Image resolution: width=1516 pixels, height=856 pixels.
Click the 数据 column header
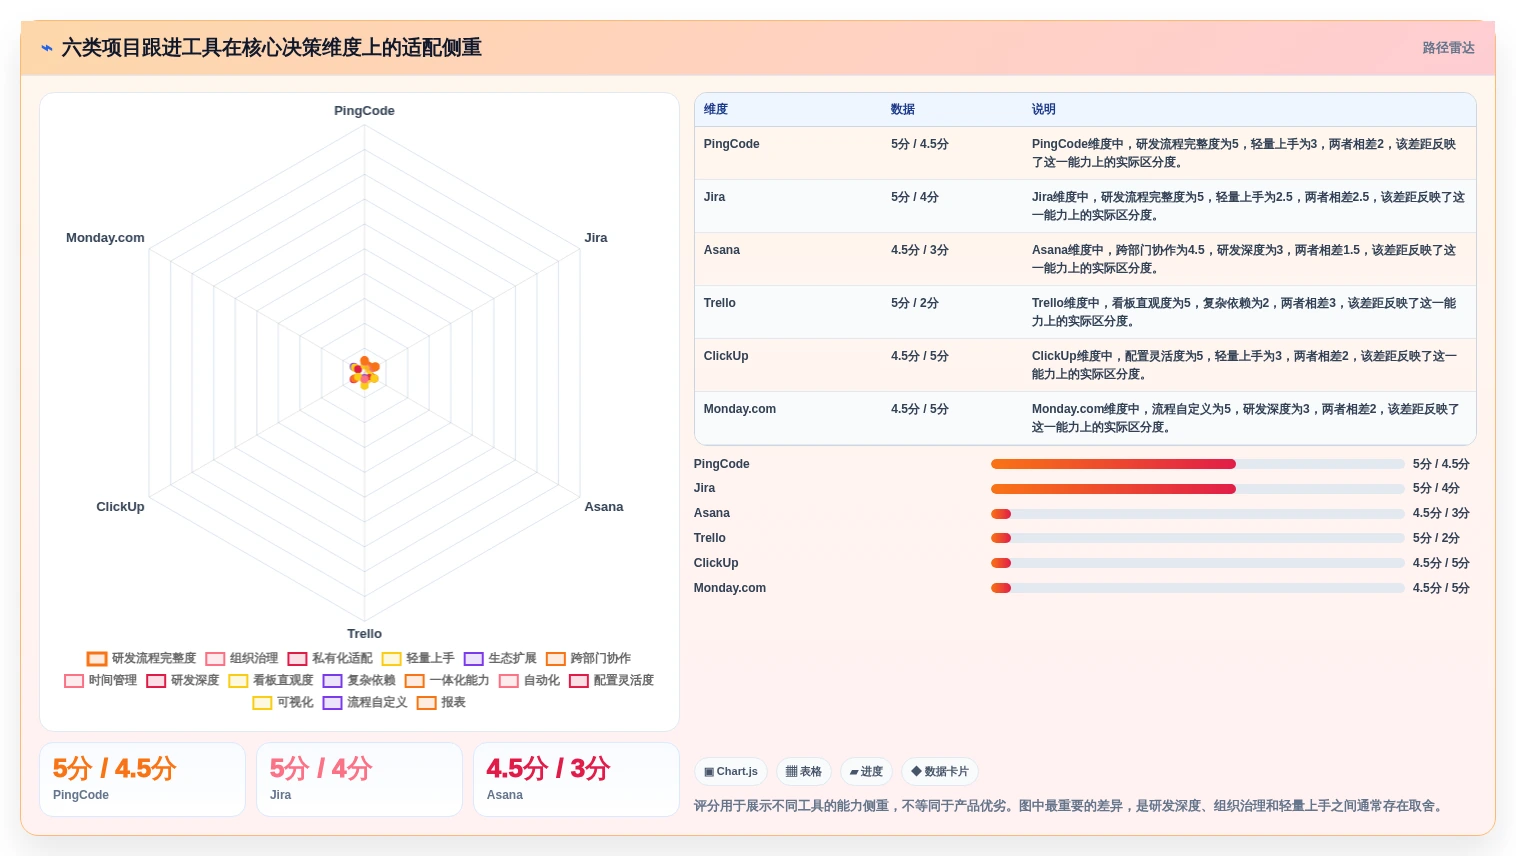(x=903, y=109)
